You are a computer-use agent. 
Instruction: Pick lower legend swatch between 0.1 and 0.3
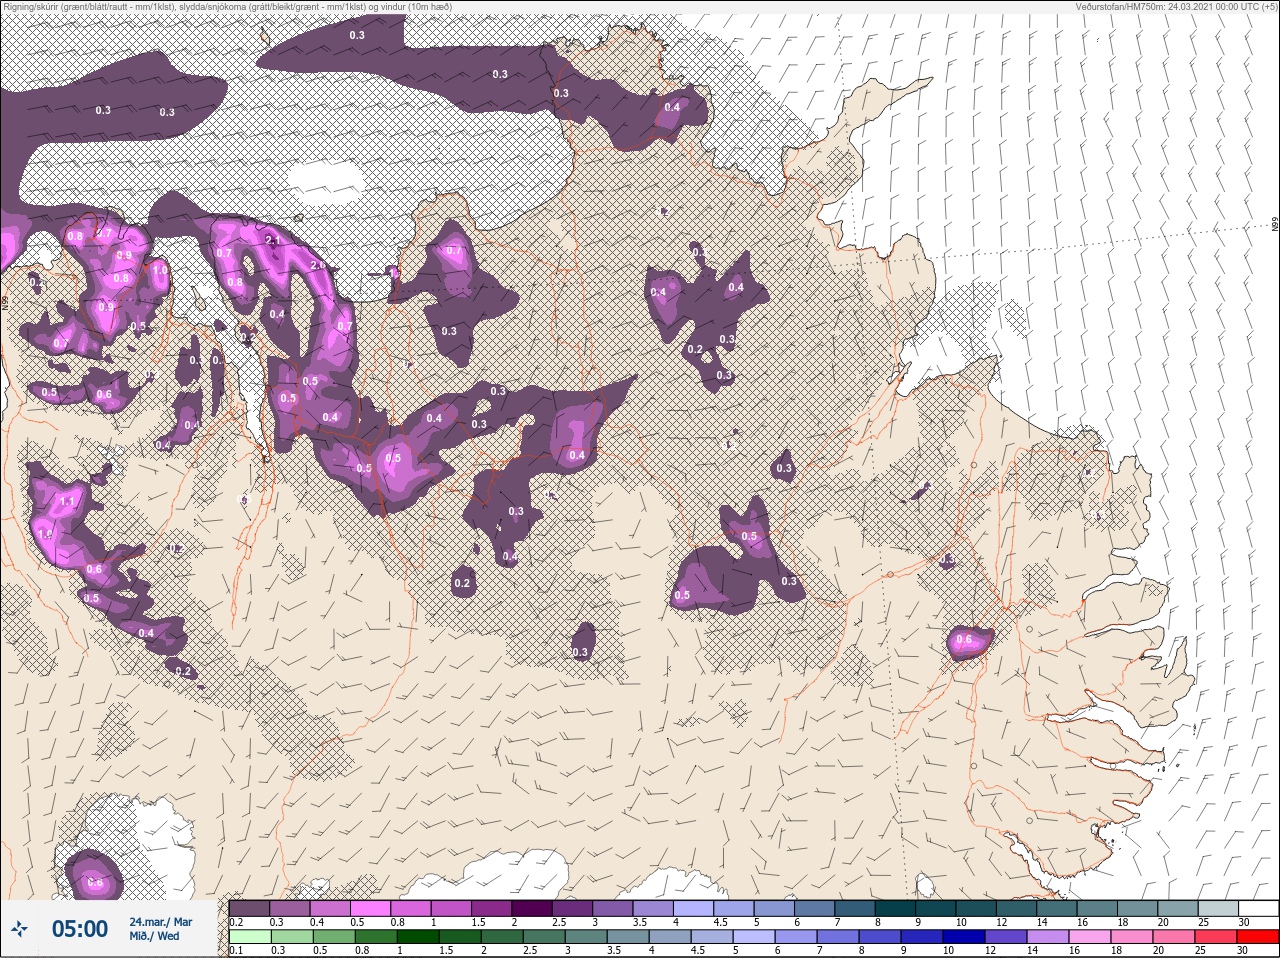pyautogui.click(x=250, y=937)
